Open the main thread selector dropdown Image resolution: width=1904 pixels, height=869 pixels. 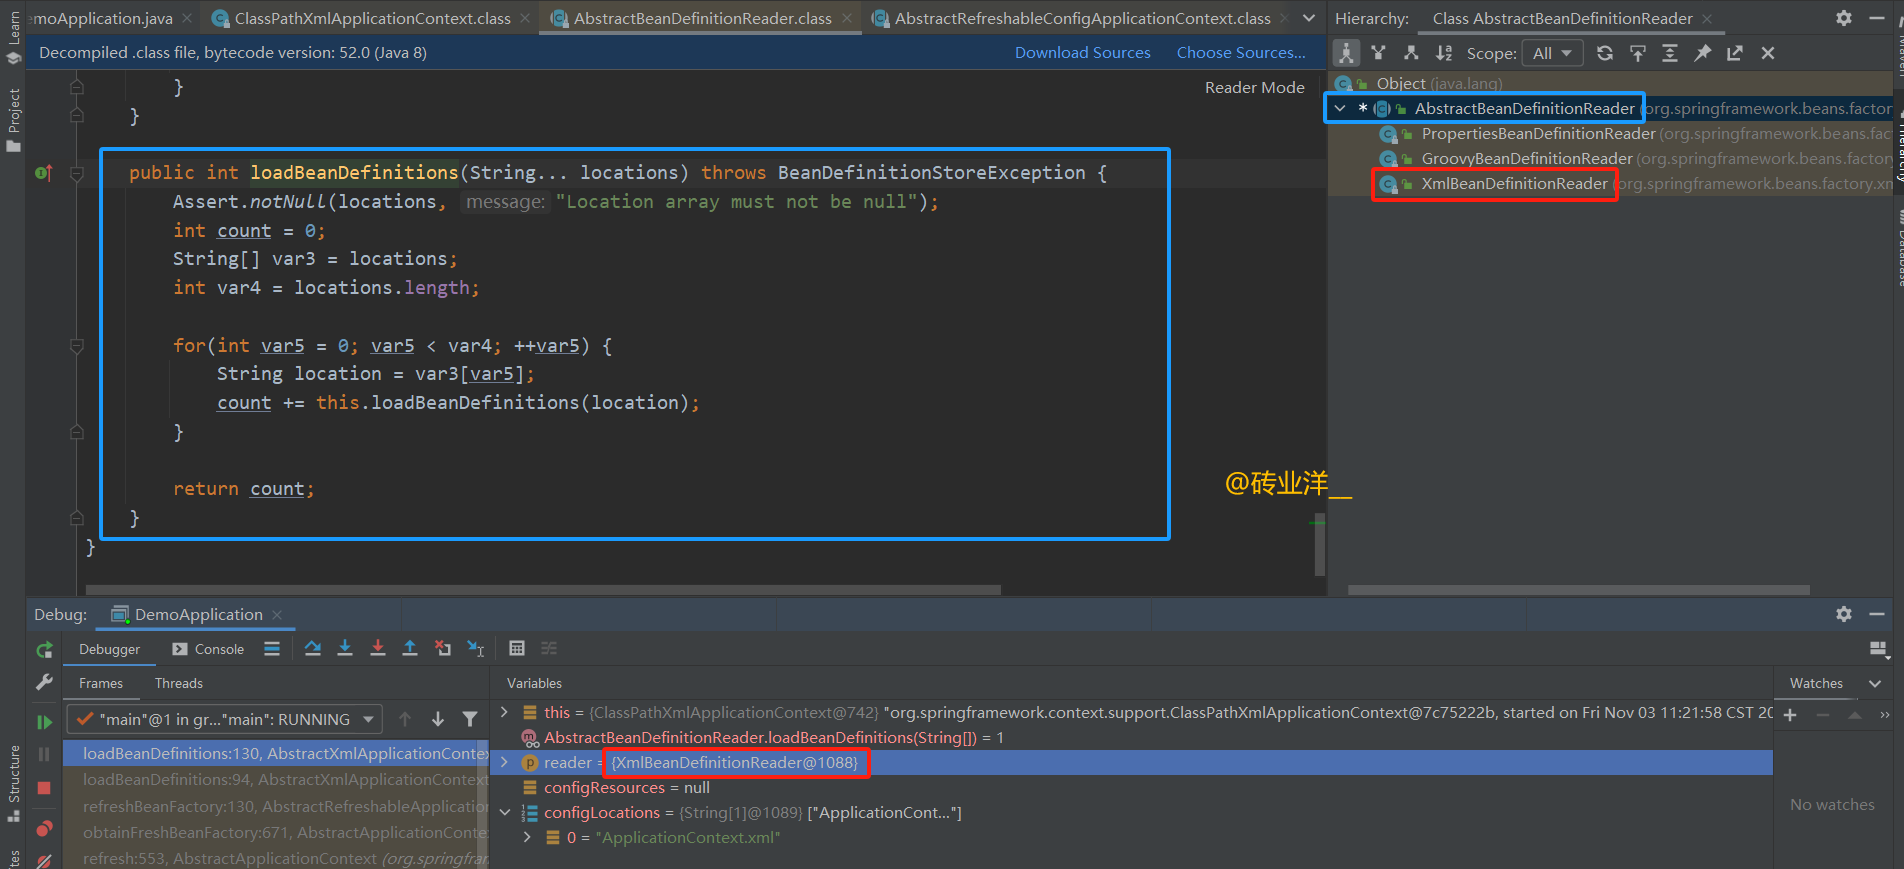pyautogui.click(x=225, y=720)
